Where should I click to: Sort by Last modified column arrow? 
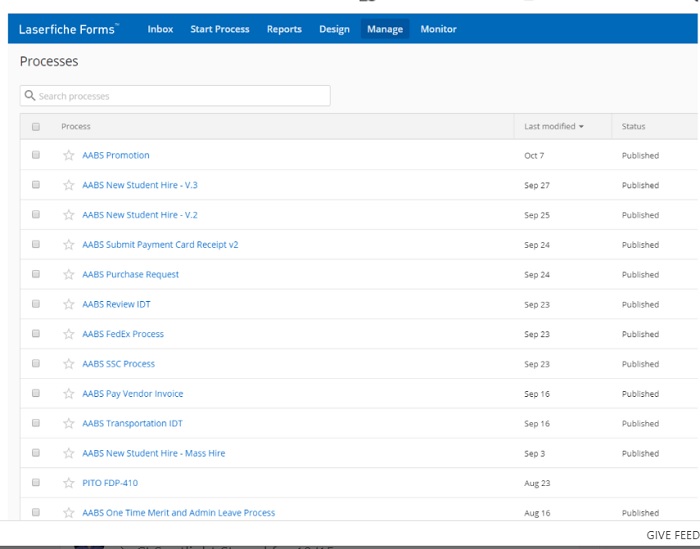[581, 127]
